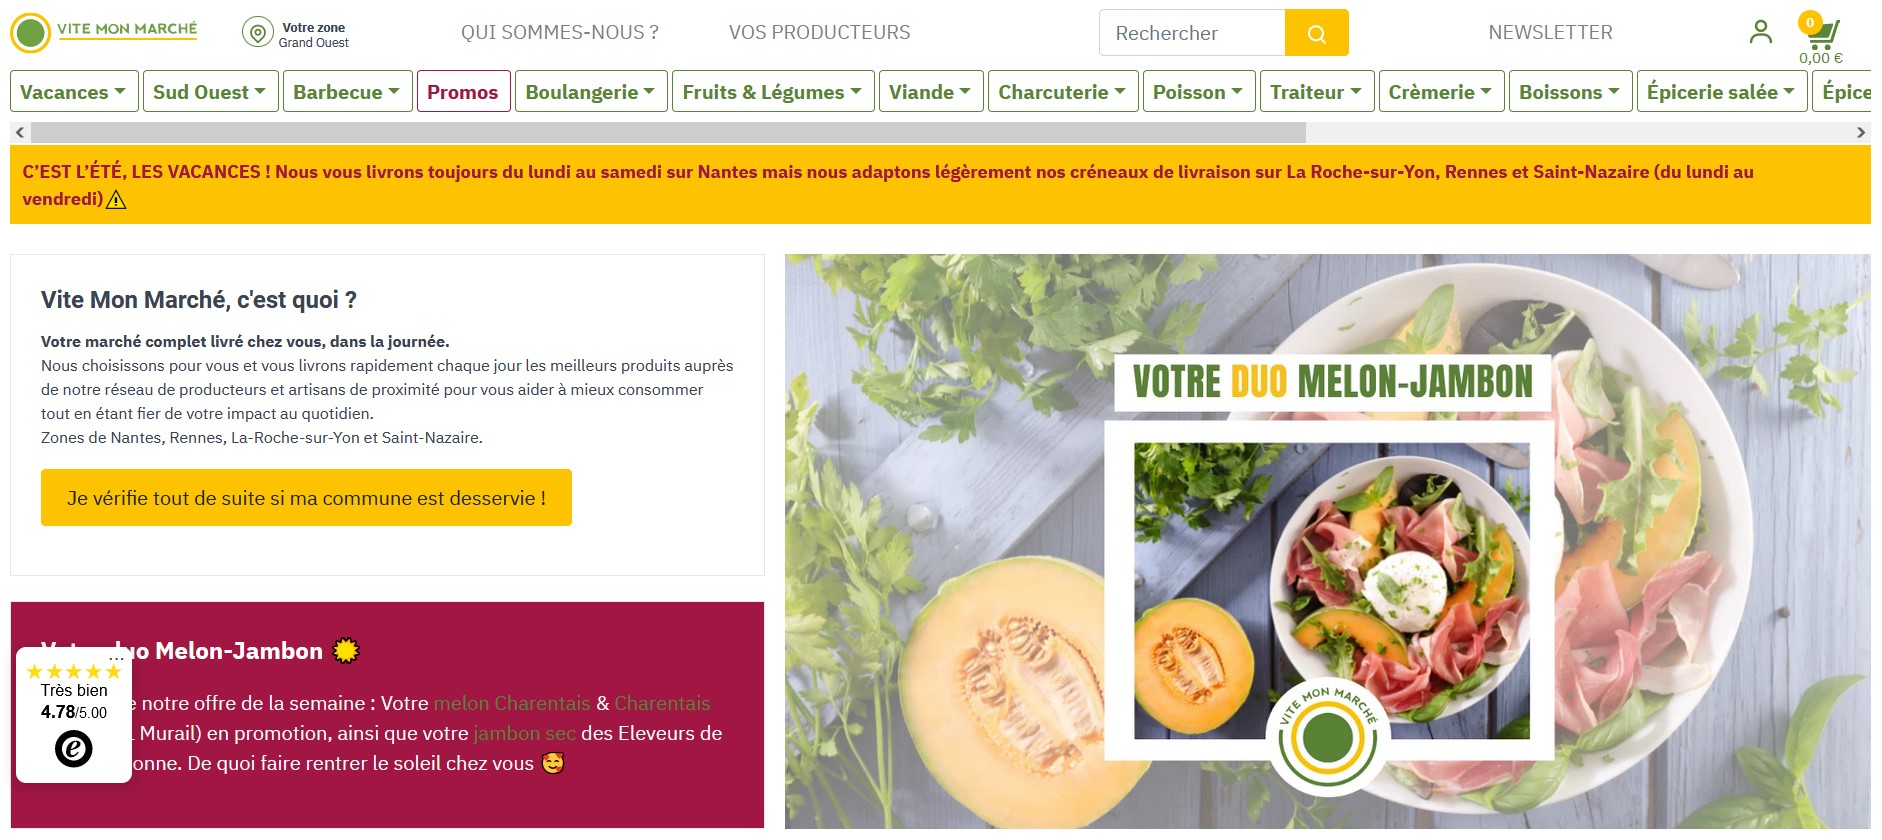Open the delivery zone location pin
The image size is (1882, 840).
pyautogui.click(x=258, y=33)
